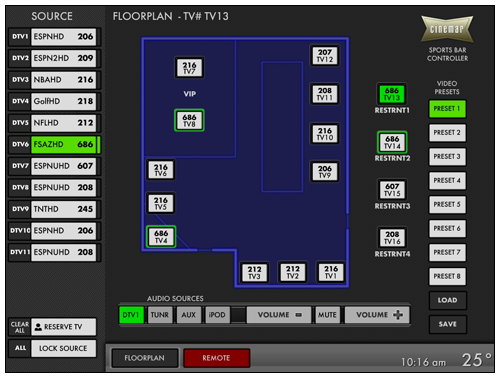Select the TV8 icon in VIP area

(x=189, y=120)
